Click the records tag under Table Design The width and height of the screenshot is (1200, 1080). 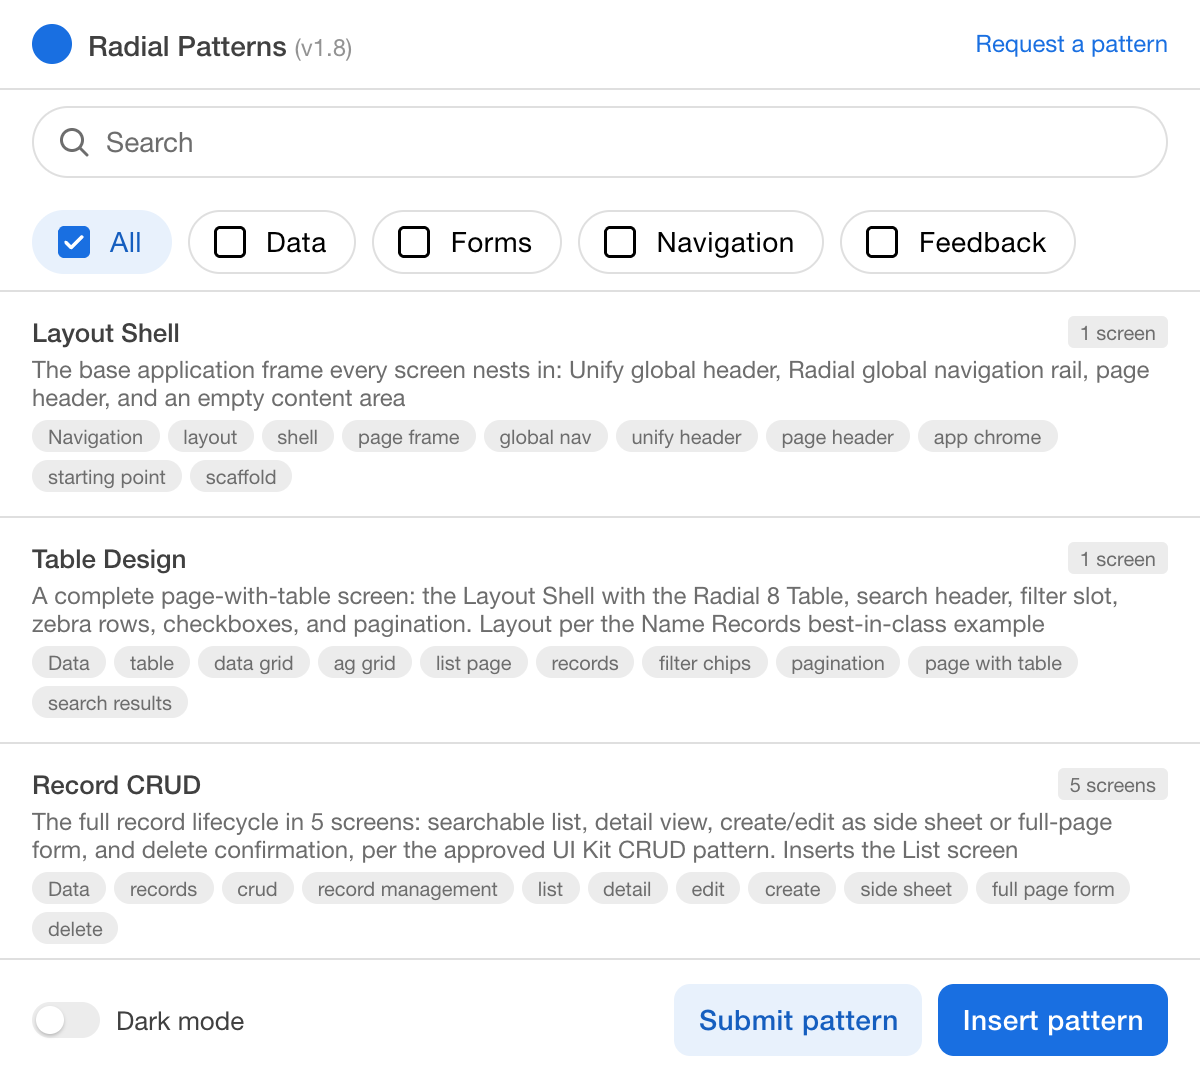585,663
